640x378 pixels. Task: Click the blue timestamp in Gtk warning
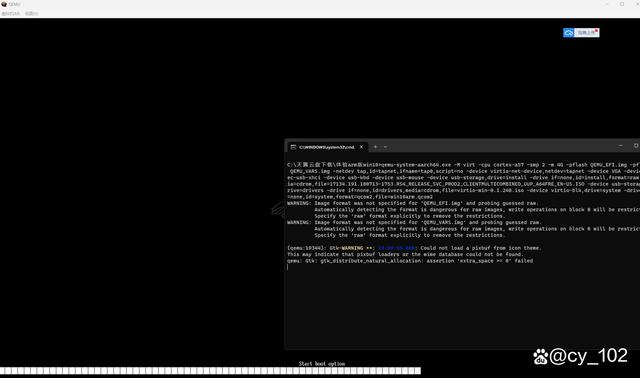point(396,248)
